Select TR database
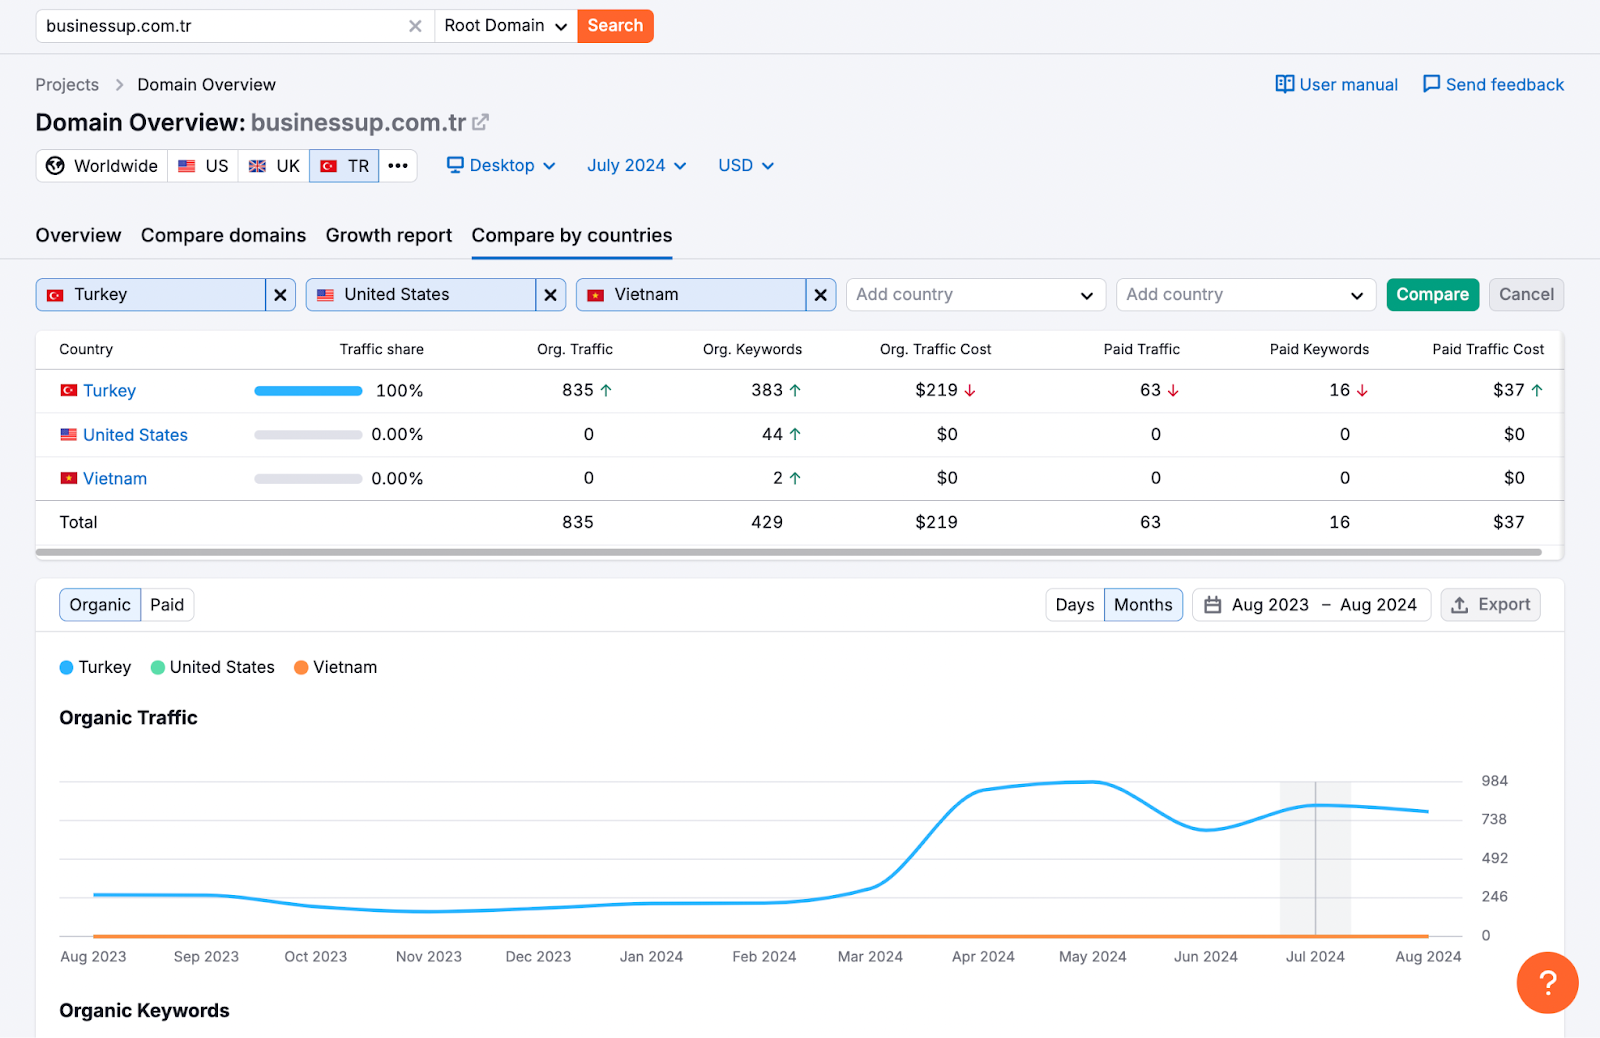 (344, 166)
